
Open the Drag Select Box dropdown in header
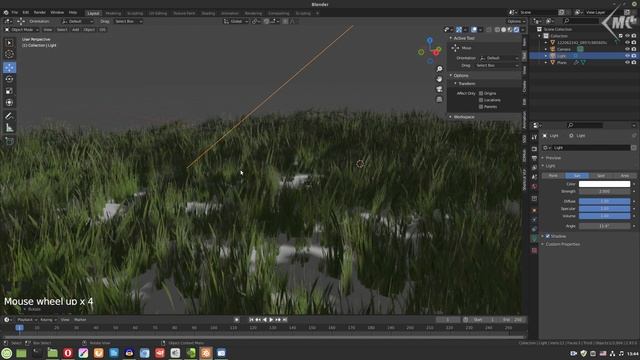[128, 21]
